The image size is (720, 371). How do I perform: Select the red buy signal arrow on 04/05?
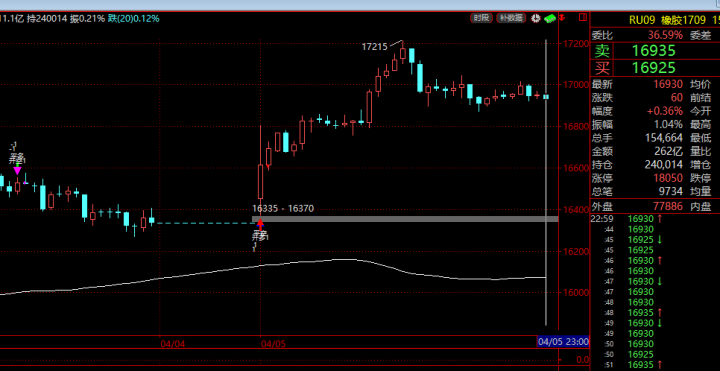click(260, 225)
